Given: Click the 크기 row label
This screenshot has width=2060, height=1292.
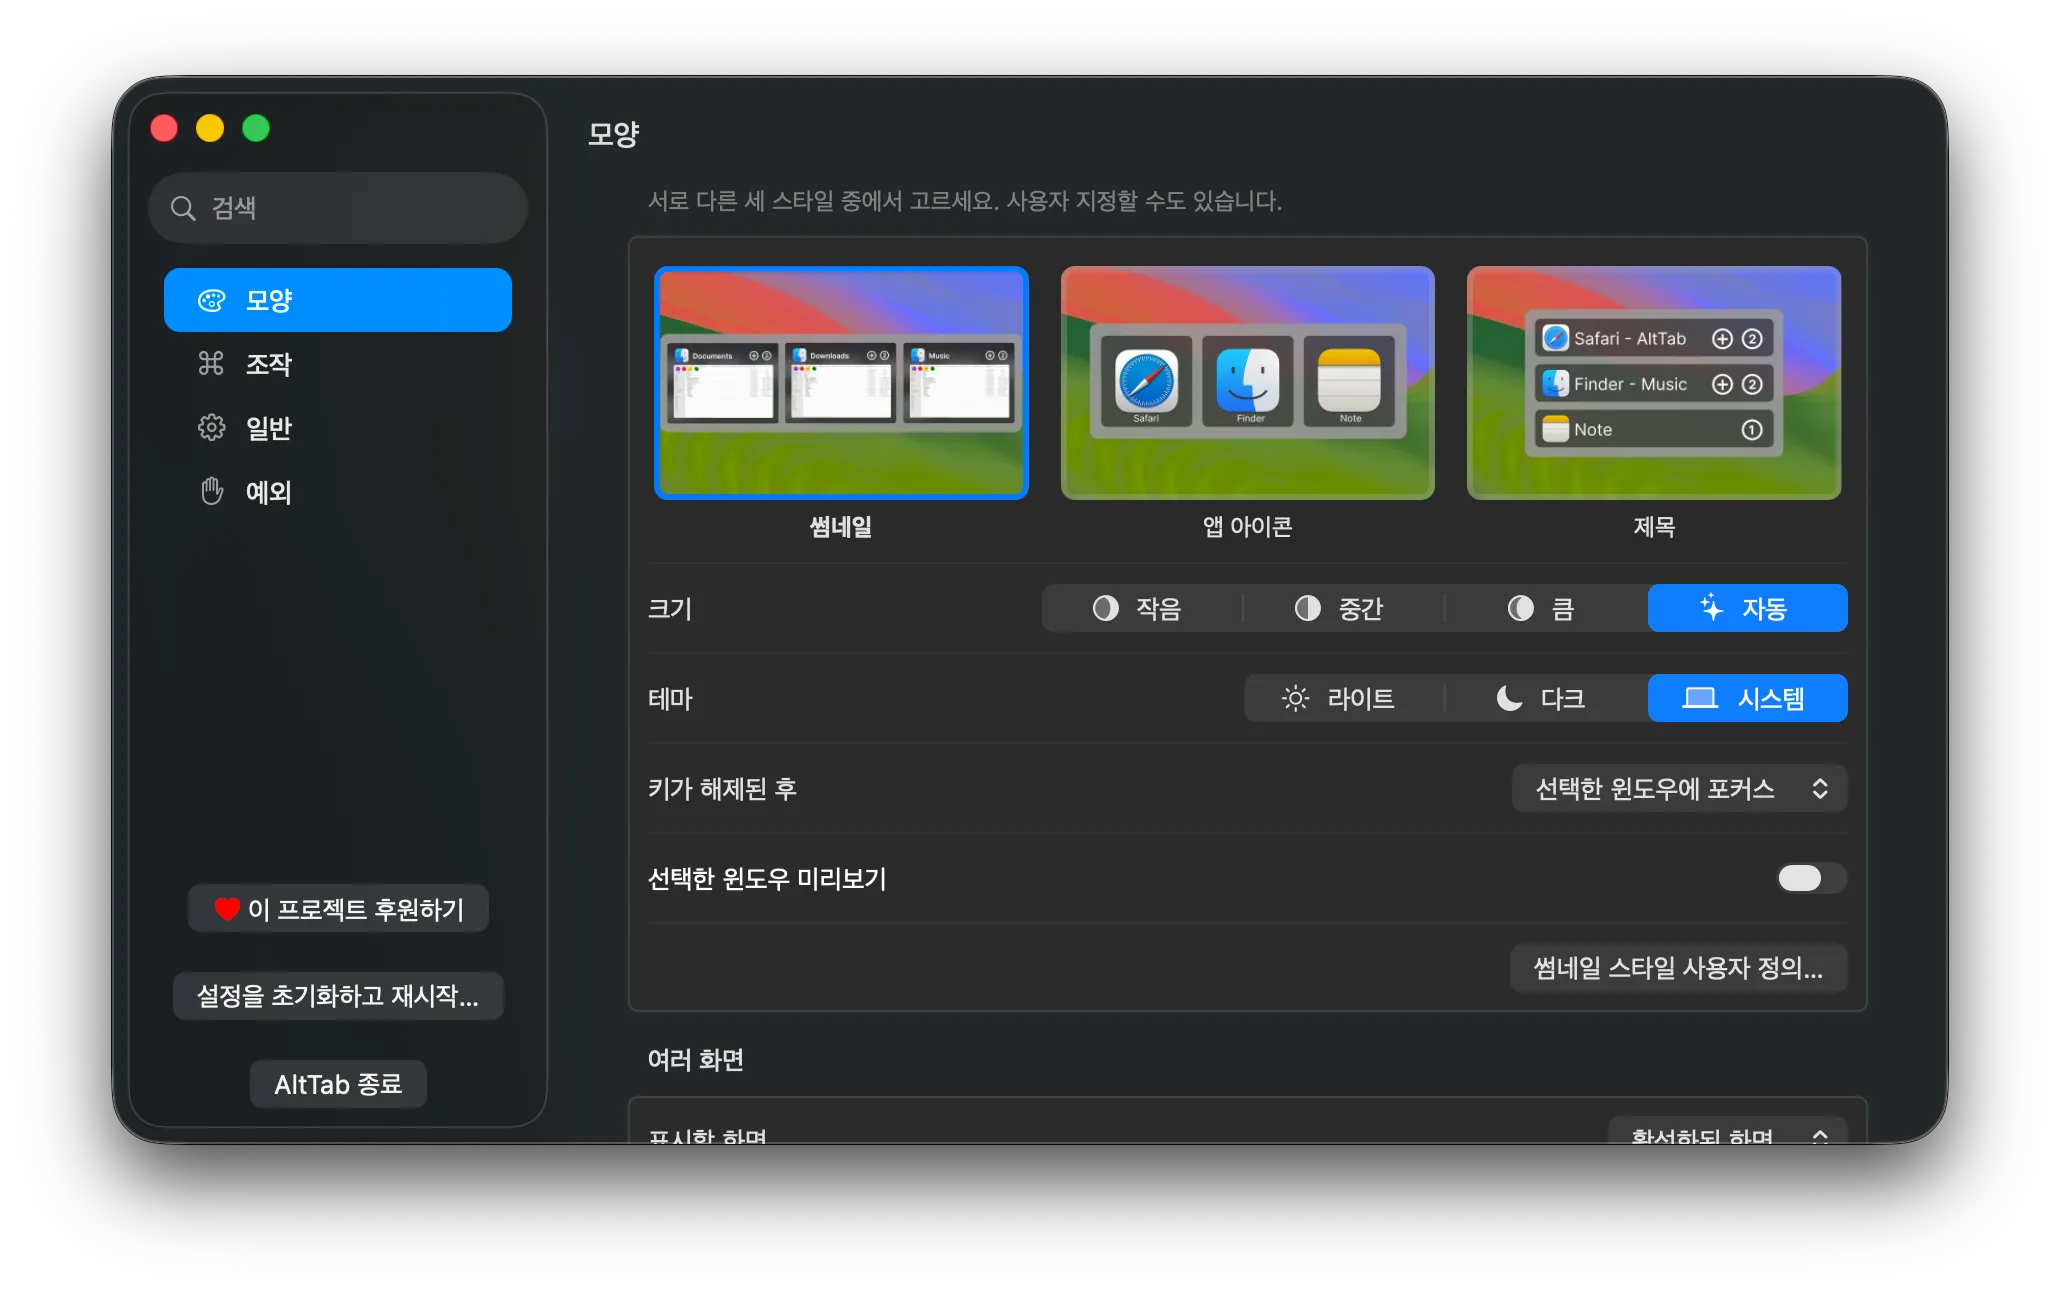Looking at the screenshot, I should coord(670,609).
